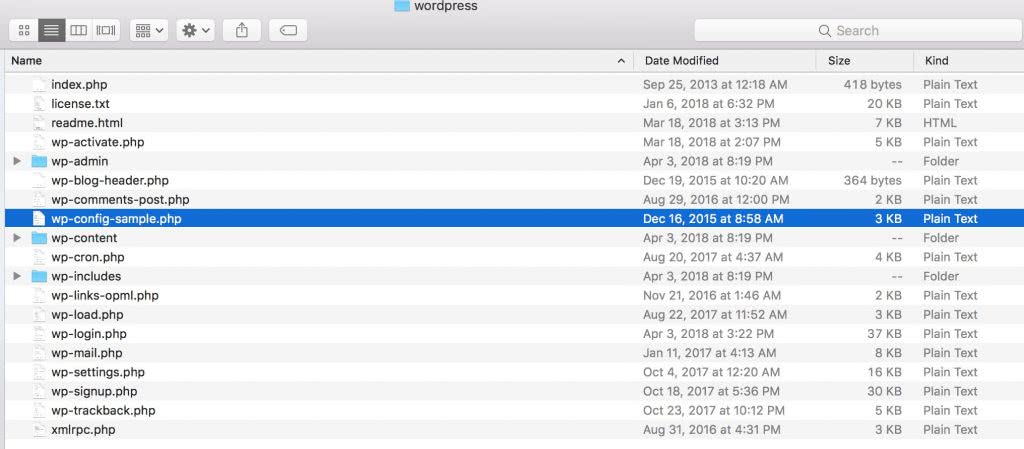Image resolution: width=1024 pixels, height=449 pixels.
Task: Select the xmlrpc.php file name
Action: (x=84, y=429)
